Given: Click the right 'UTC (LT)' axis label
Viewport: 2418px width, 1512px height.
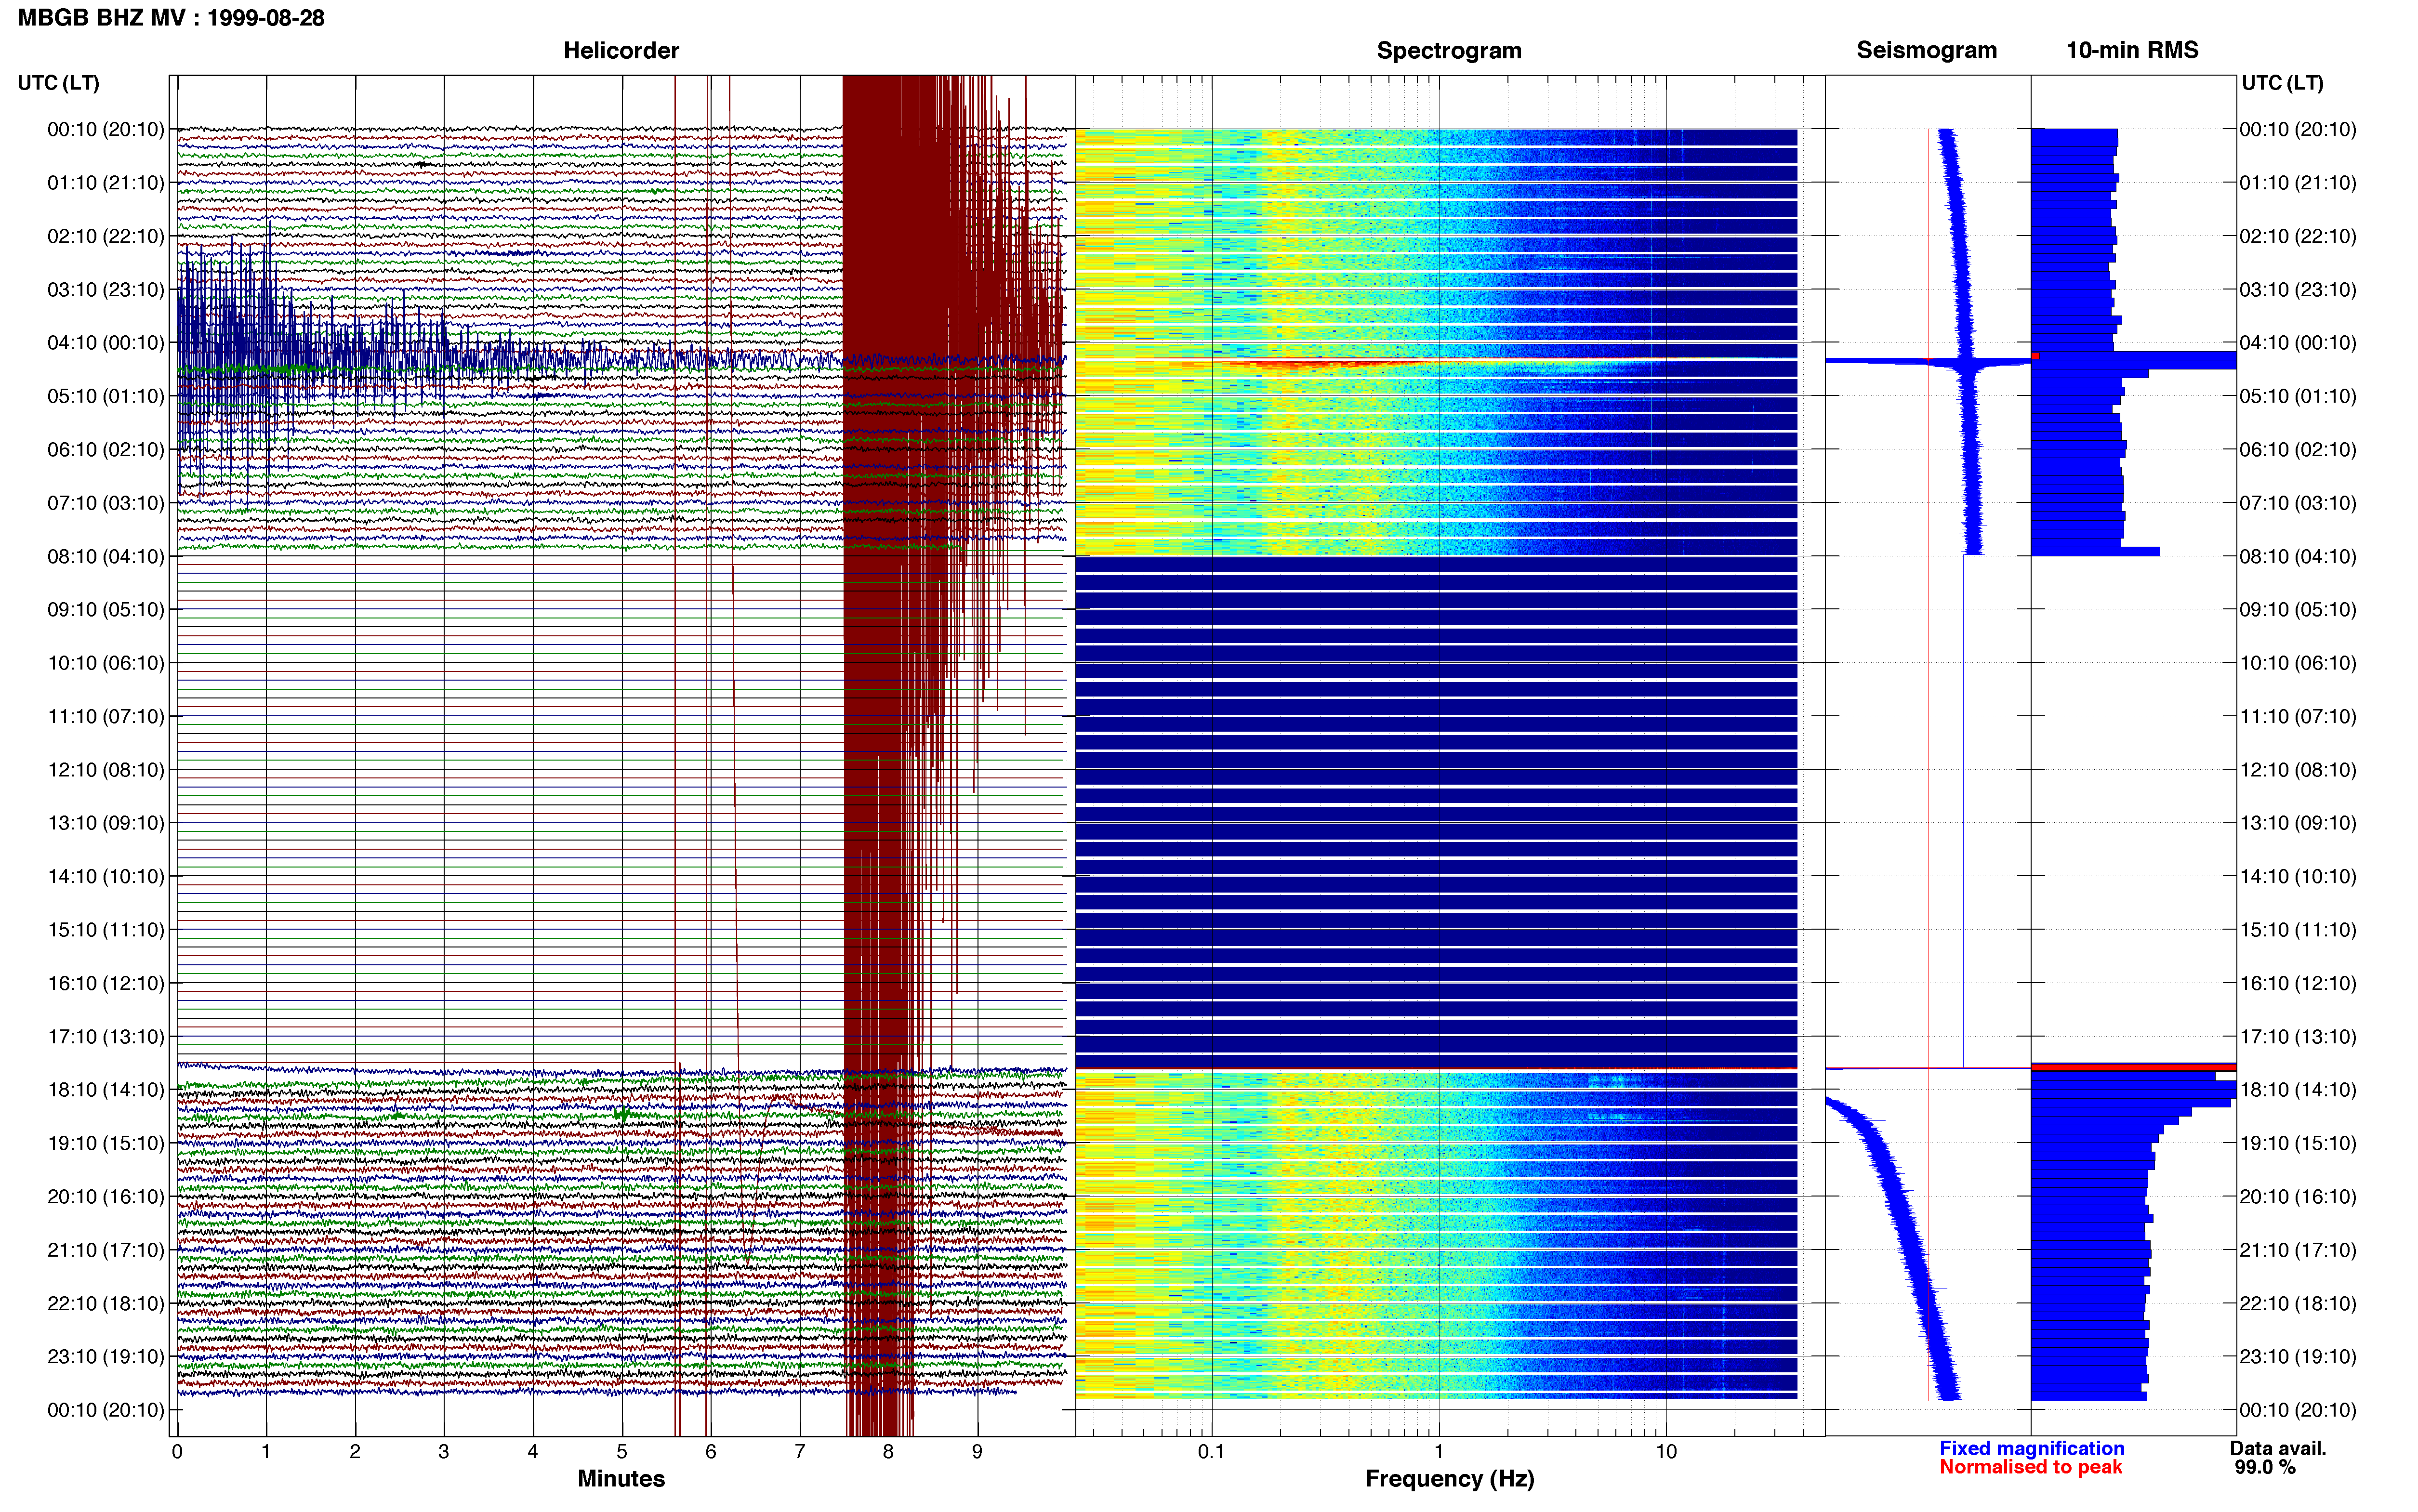Looking at the screenshot, I should pyautogui.click(x=2282, y=83).
